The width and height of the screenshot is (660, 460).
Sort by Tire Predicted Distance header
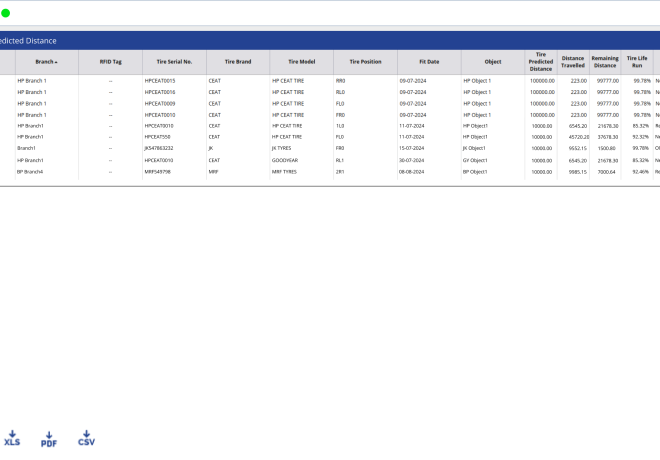[x=540, y=61]
